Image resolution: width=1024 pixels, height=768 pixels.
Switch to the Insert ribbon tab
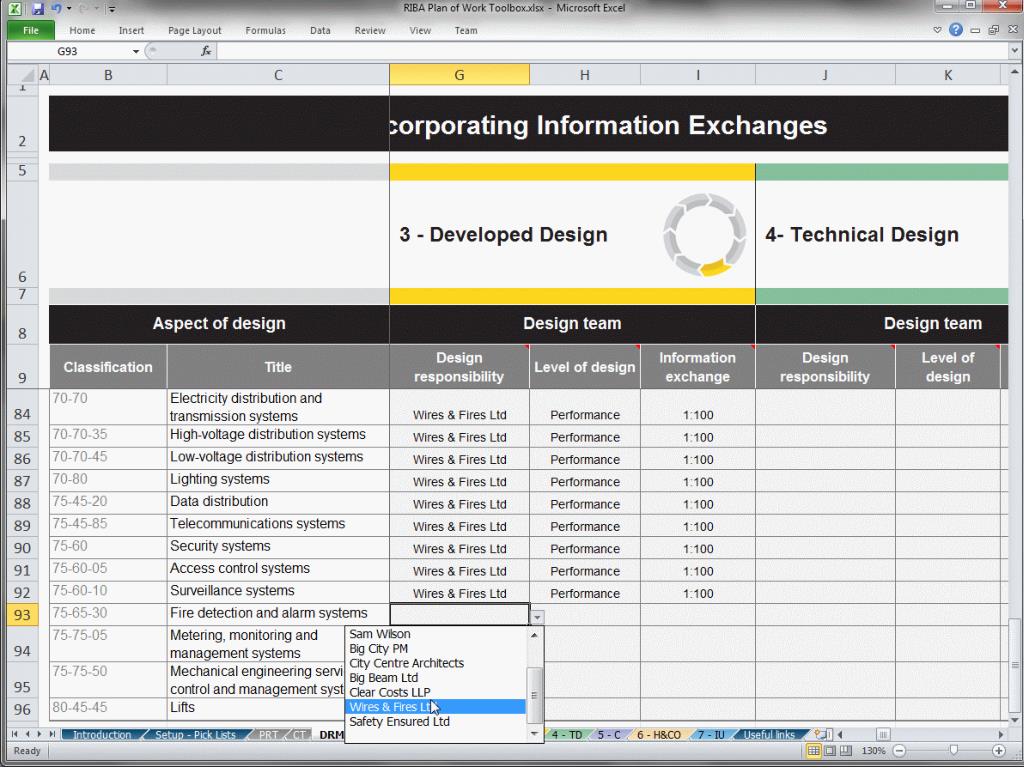point(131,30)
